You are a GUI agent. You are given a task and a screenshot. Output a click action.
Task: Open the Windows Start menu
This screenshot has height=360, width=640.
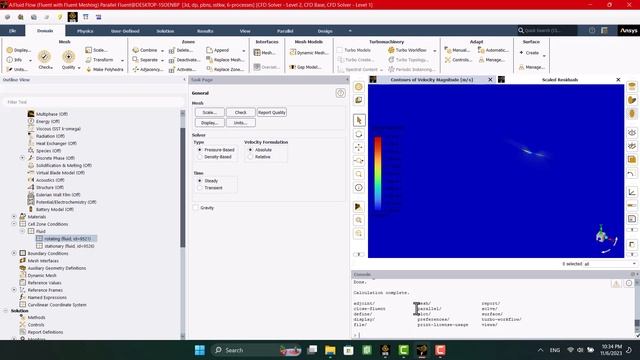(200, 350)
